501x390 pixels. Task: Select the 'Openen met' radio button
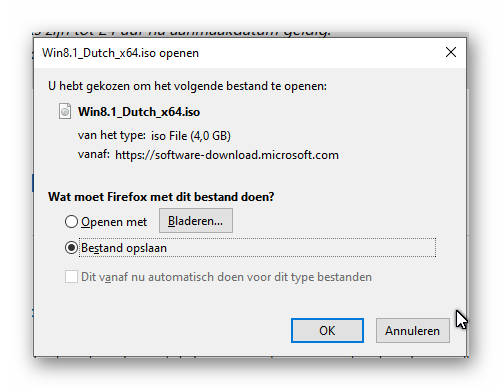point(71,222)
